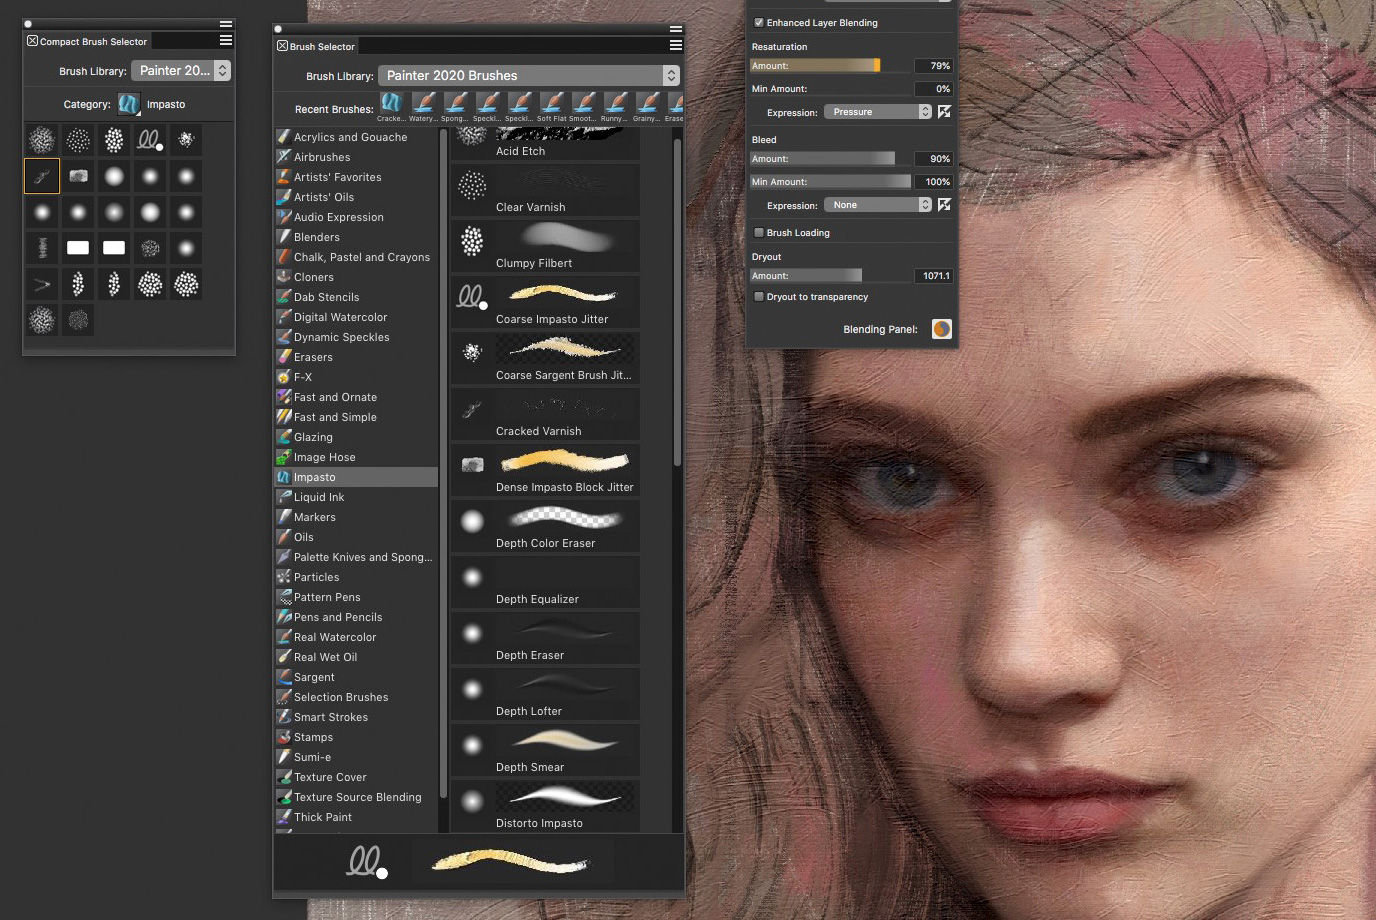Viewport: 1376px width, 920px height.
Task: Click Bleed expression settings icon
Action: click(x=944, y=205)
